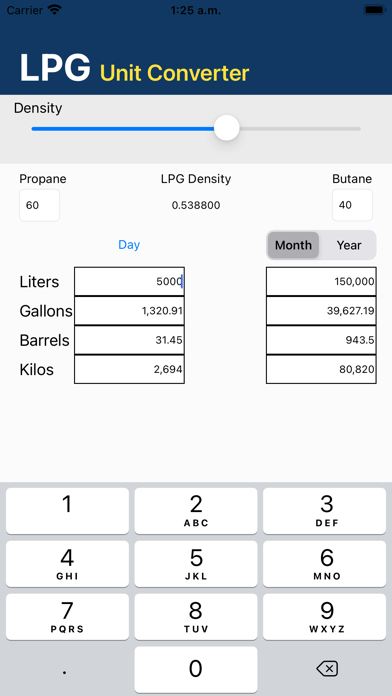Click the large LPG title

[55, 67]
